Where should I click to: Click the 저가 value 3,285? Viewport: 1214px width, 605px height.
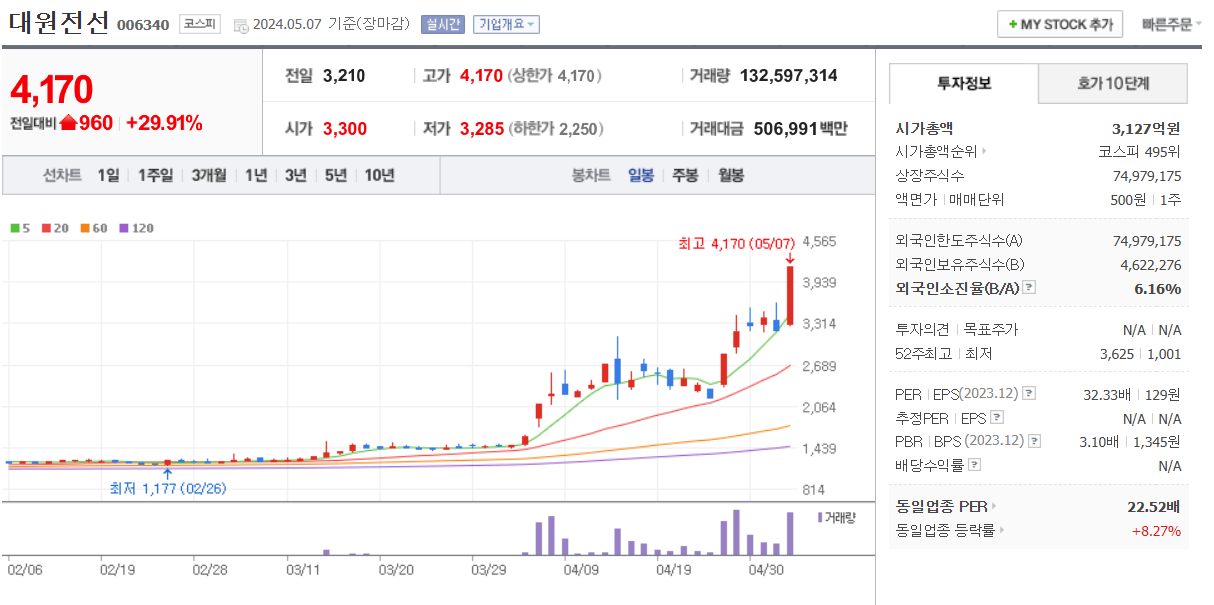coord(482,128)
